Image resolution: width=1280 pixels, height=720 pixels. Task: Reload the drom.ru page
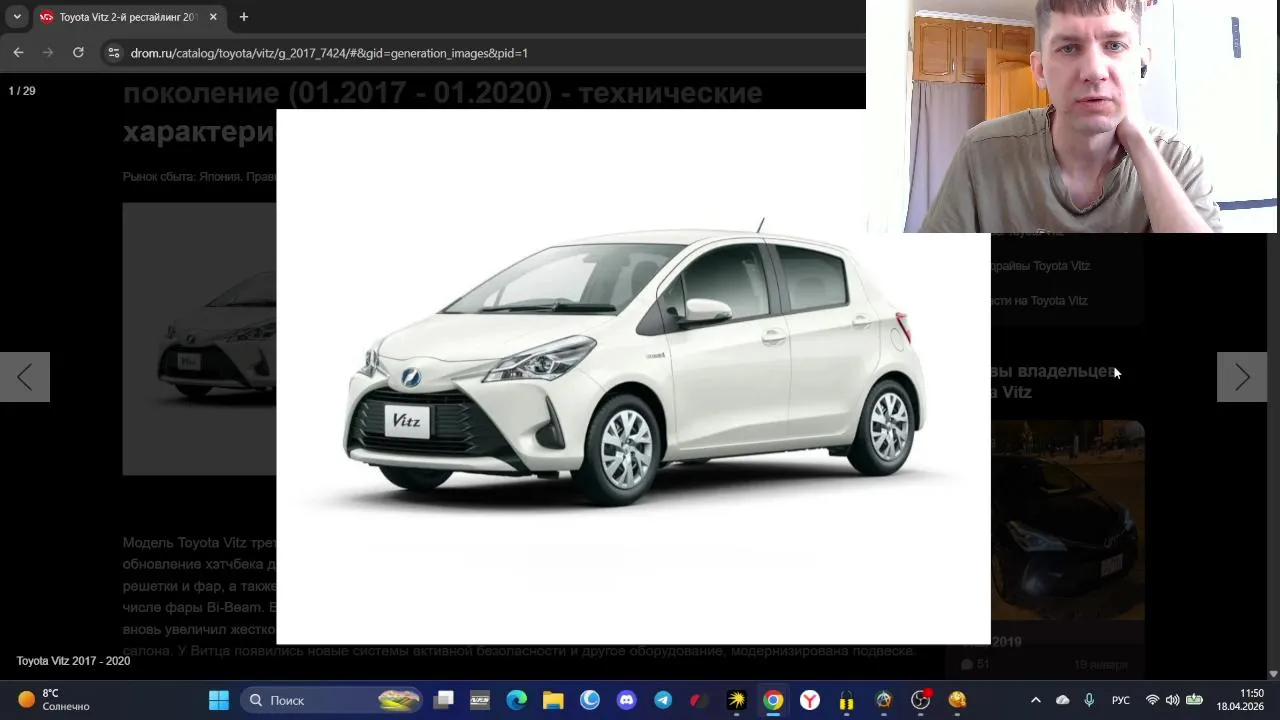click(x=78, y=52)
